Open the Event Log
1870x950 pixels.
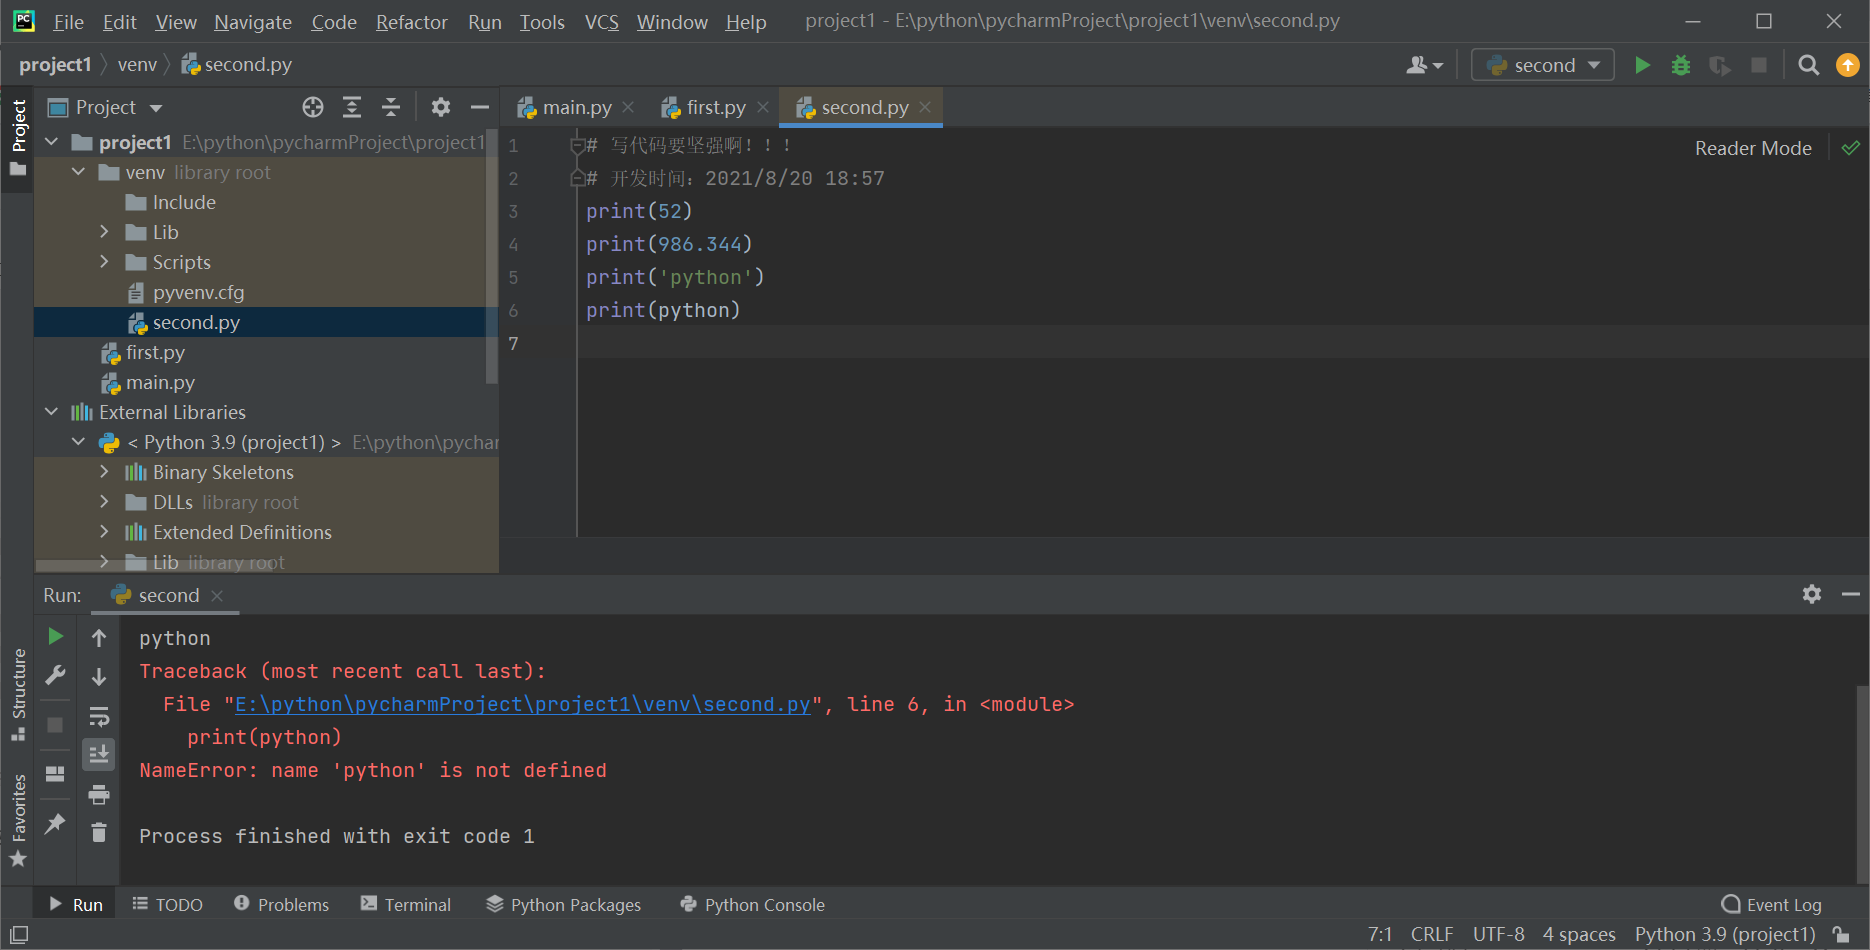pos(1772,904)
